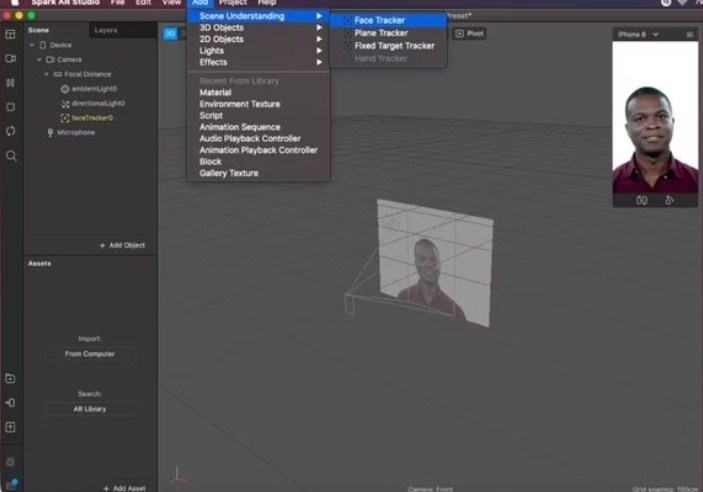Collapse the Device tree node

(32, 45)
